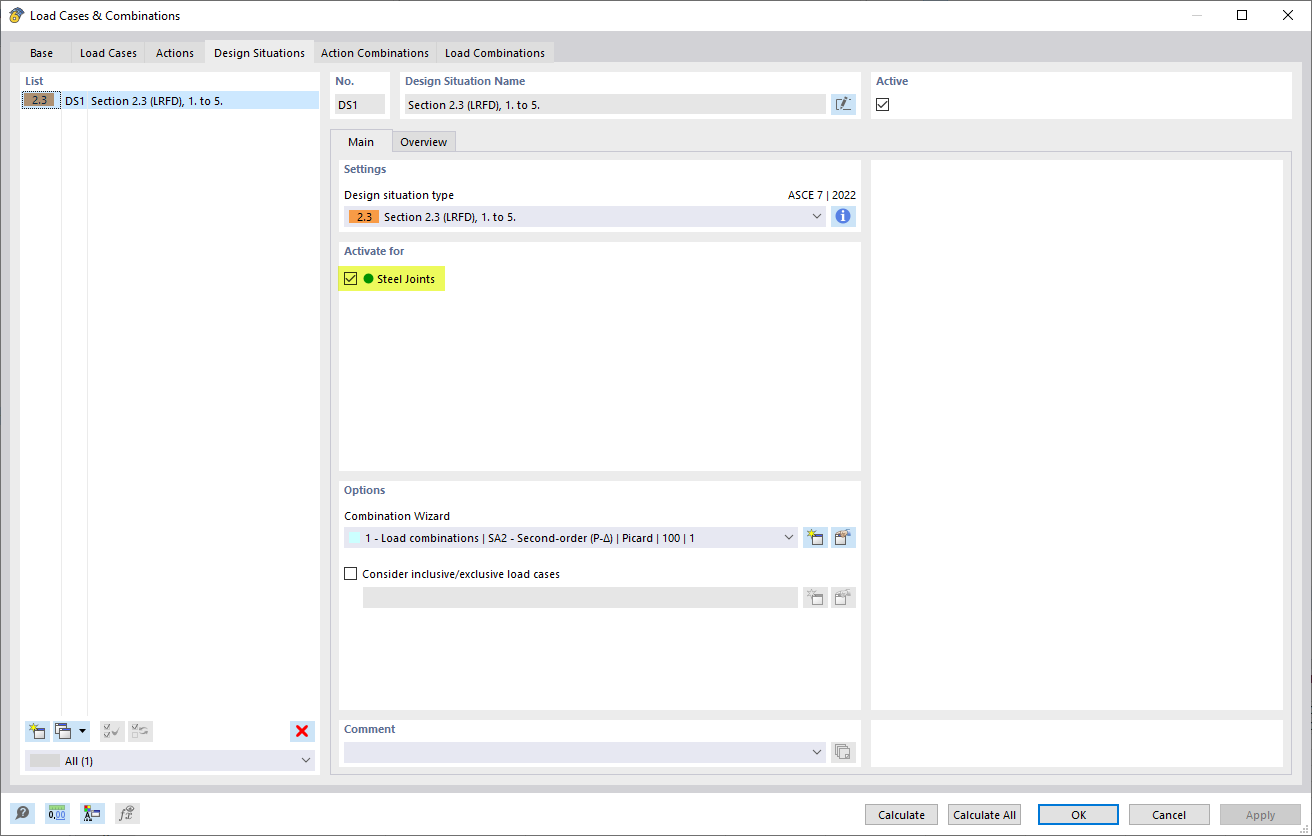Screen dimensions: 1312x836
Task: Click the select all check icon
Action: click(112, 731)
